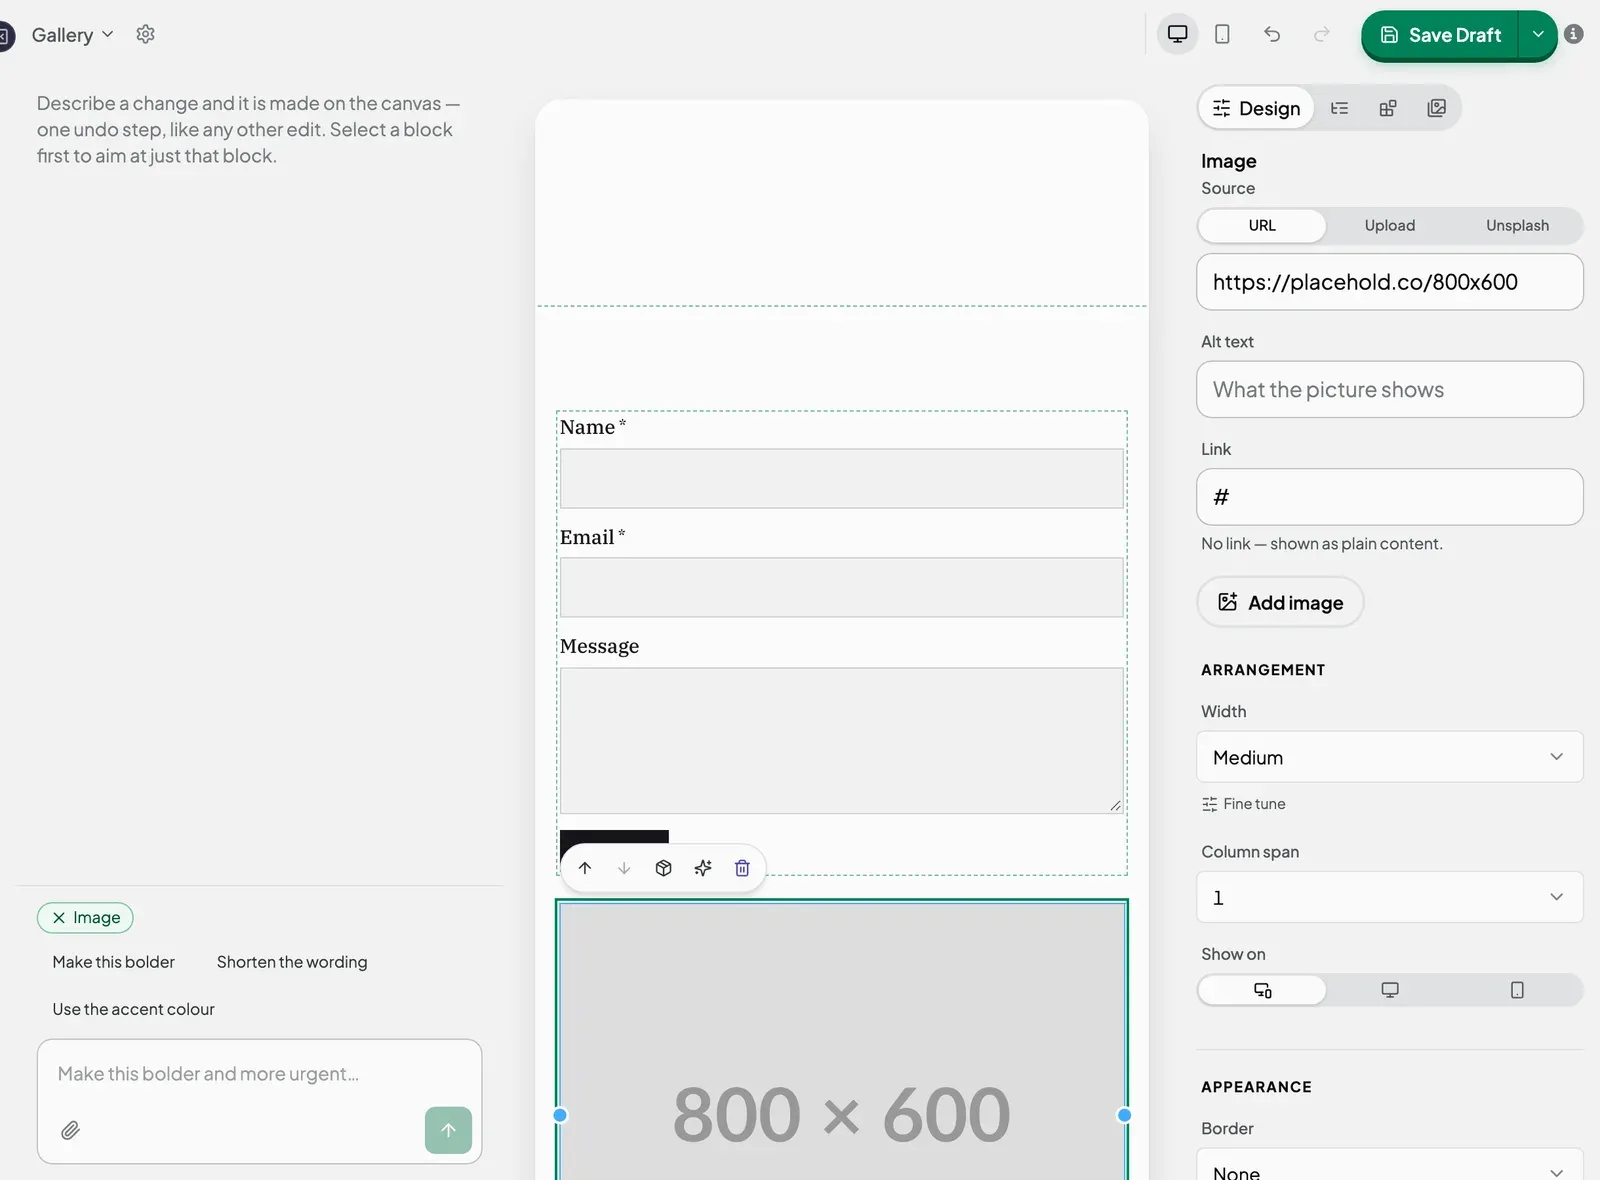Click the AI prompt text box

pos(260,1074)
